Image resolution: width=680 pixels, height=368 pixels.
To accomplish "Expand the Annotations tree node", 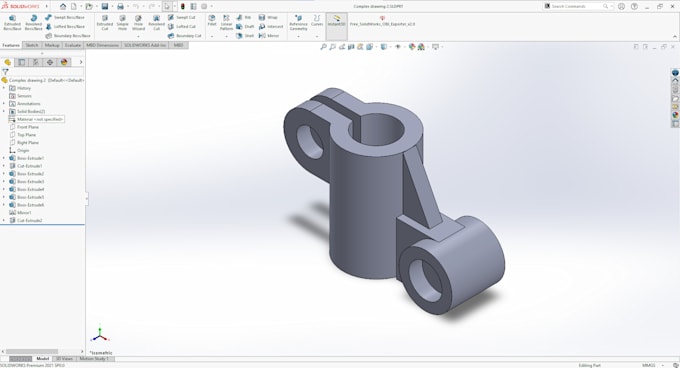I will 4,104.
